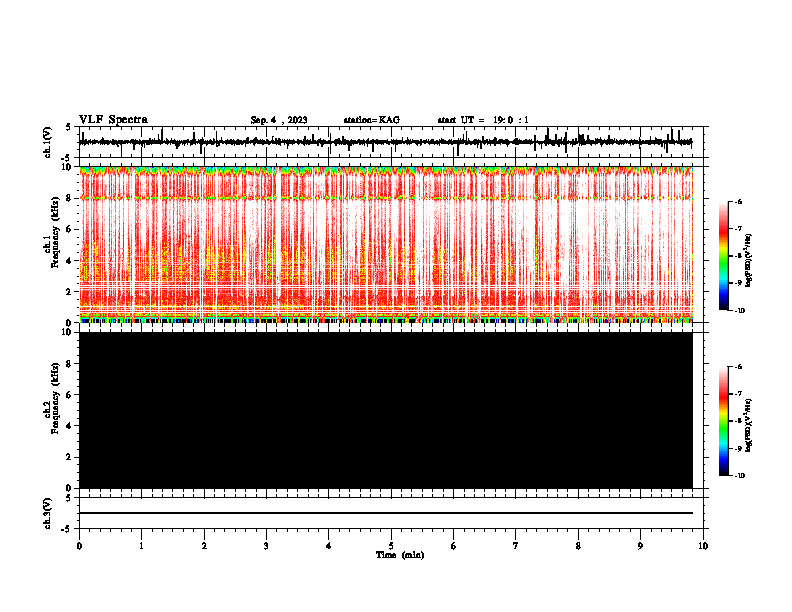
Task: Click inside the ch.1 red spectrogram panel
Action: click(385, 244)
